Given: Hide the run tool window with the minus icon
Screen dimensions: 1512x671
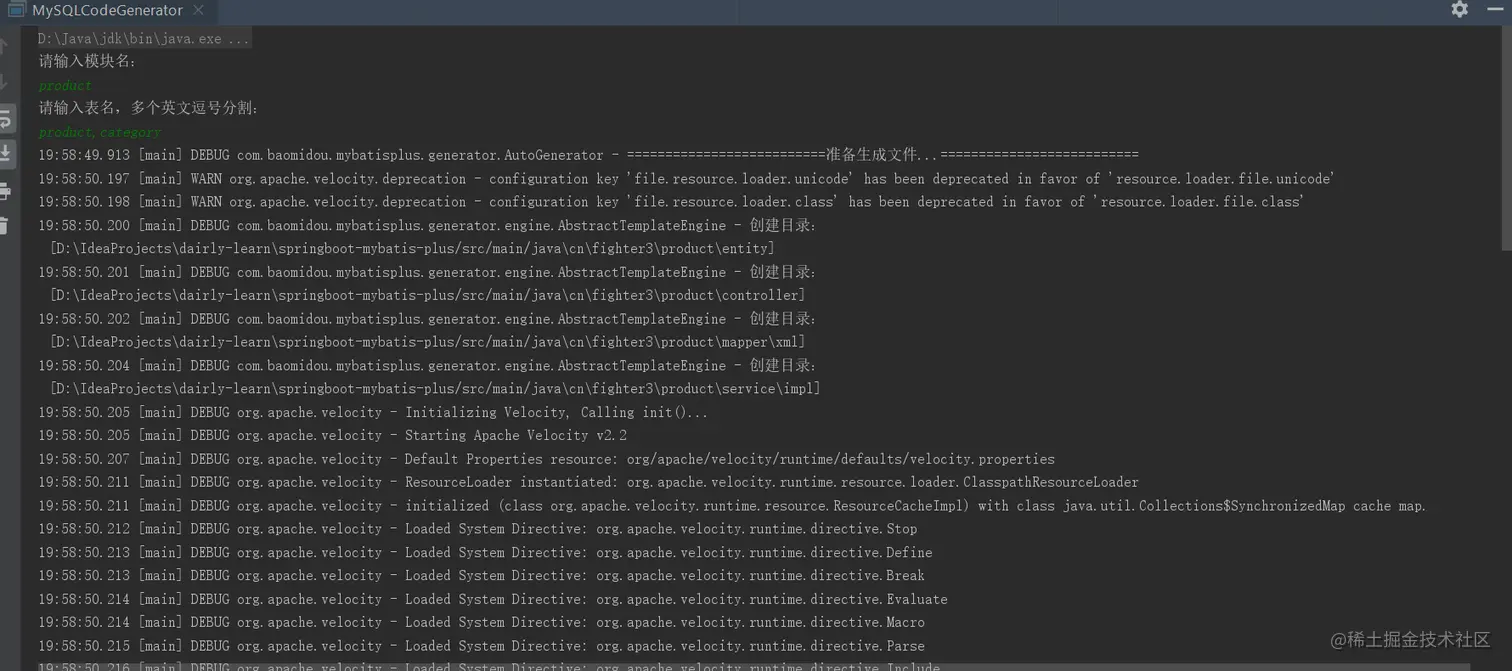Looking at the screenshot, I should (1496, 9).
